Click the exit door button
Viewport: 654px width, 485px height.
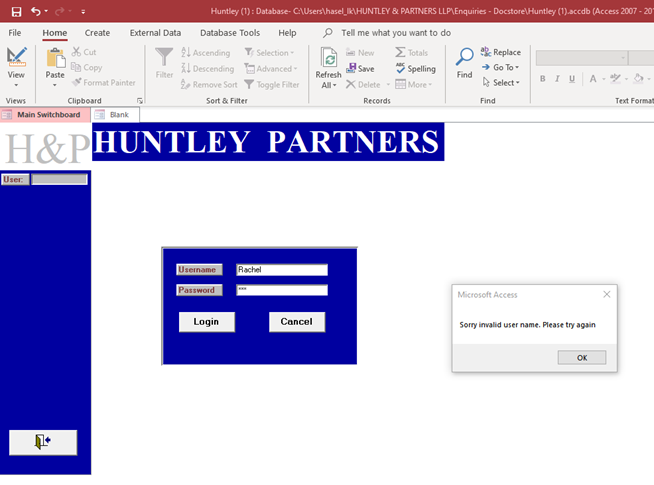coord(43,442)
